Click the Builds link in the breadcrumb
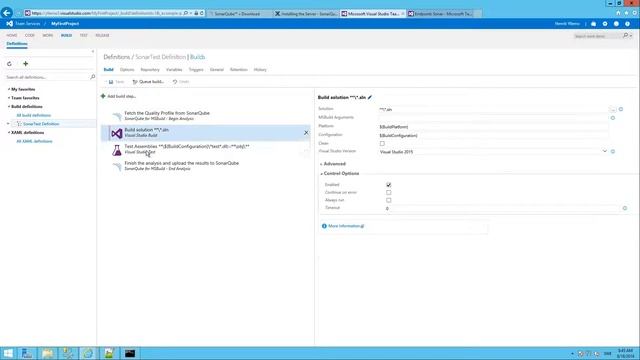This screenshot has width=640, height=360. click(x=198, y=57)
